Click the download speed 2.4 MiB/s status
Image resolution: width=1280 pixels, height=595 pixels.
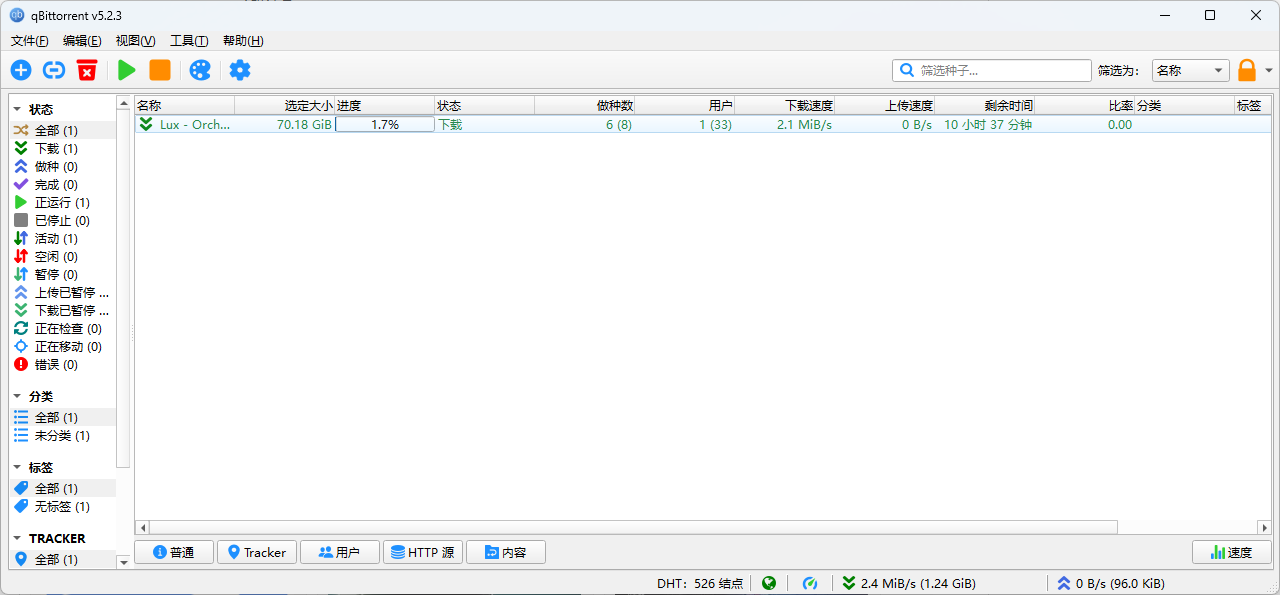coord(908,583)
